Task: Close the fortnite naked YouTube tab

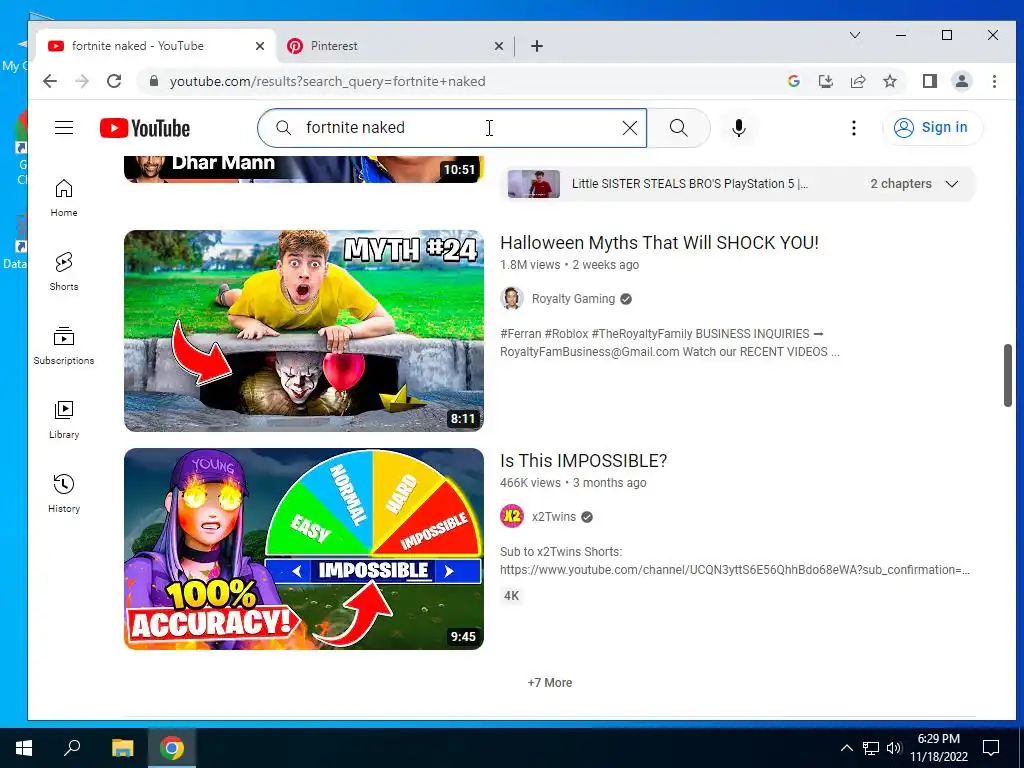Action: pyautogui.click(x=259, y=46)
